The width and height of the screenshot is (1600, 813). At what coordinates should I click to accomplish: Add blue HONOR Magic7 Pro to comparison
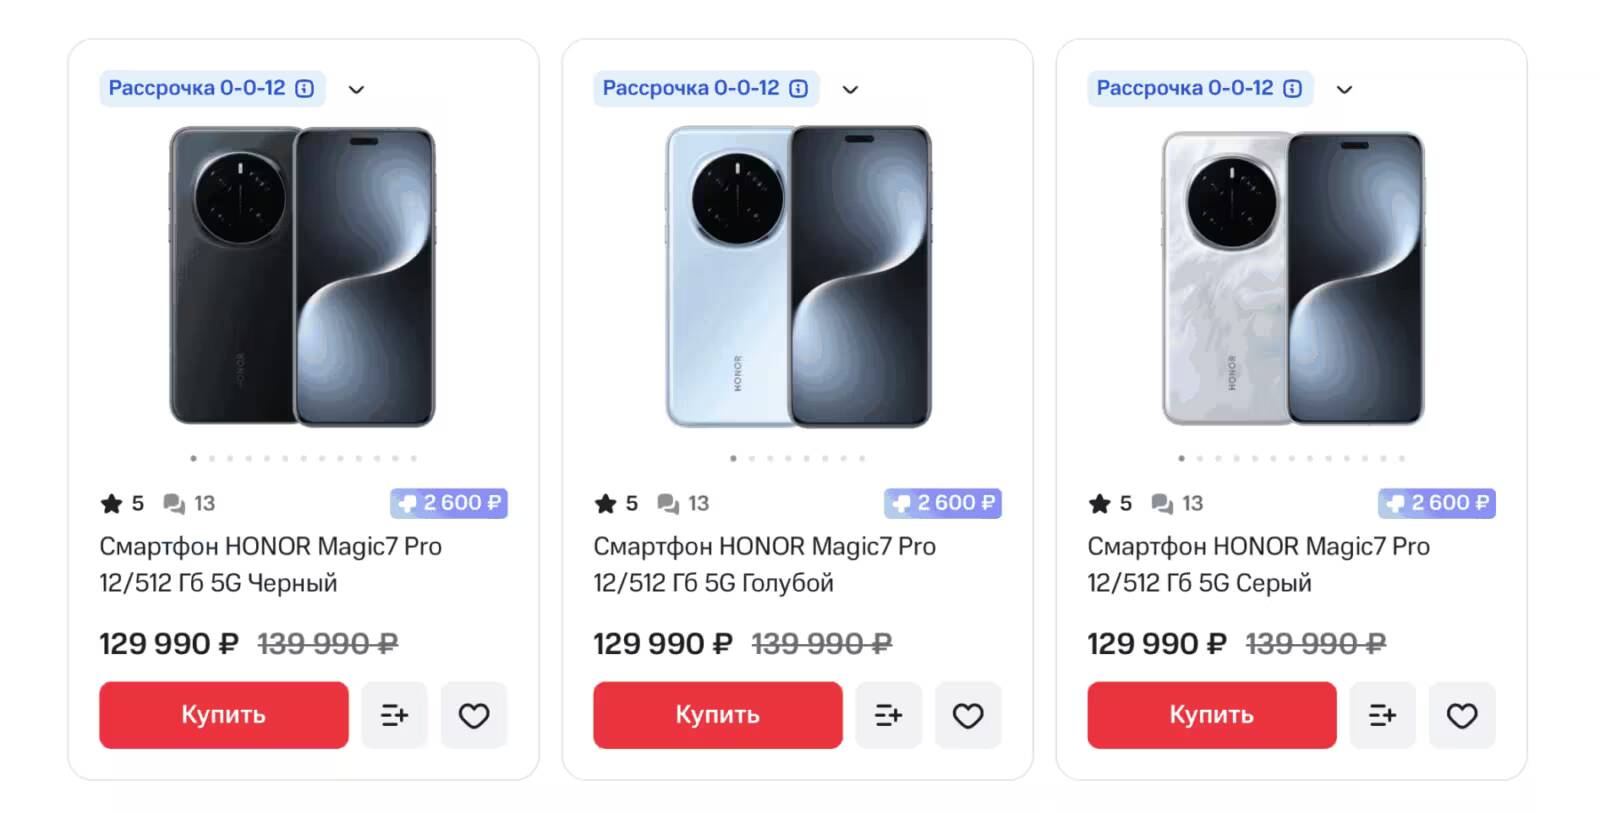tap(888, 715)
